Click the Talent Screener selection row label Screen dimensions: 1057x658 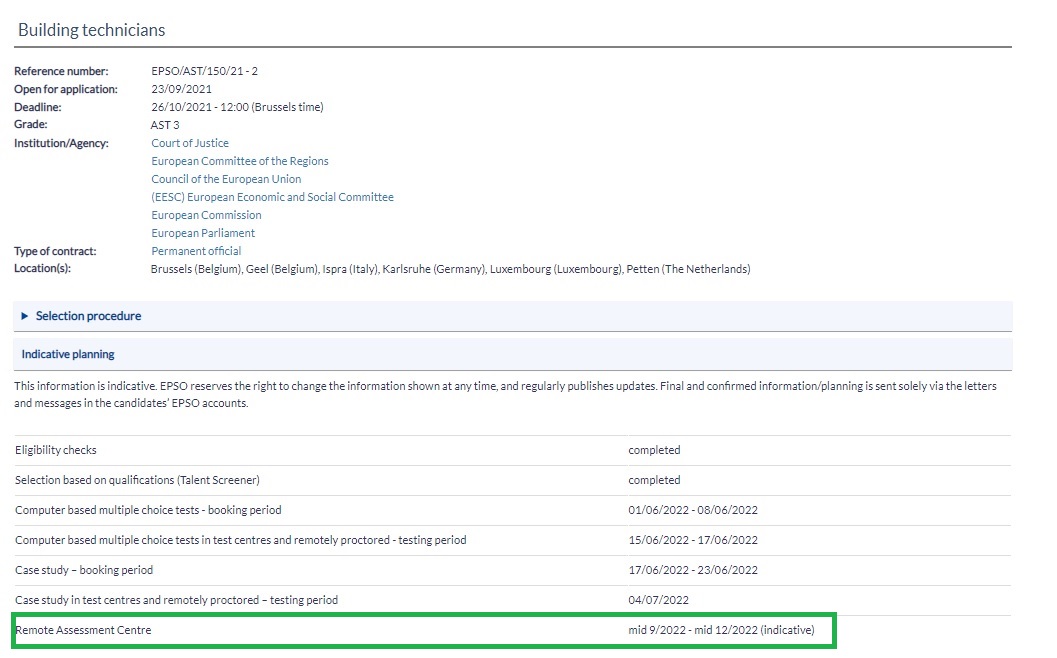(x=137, y=480)
